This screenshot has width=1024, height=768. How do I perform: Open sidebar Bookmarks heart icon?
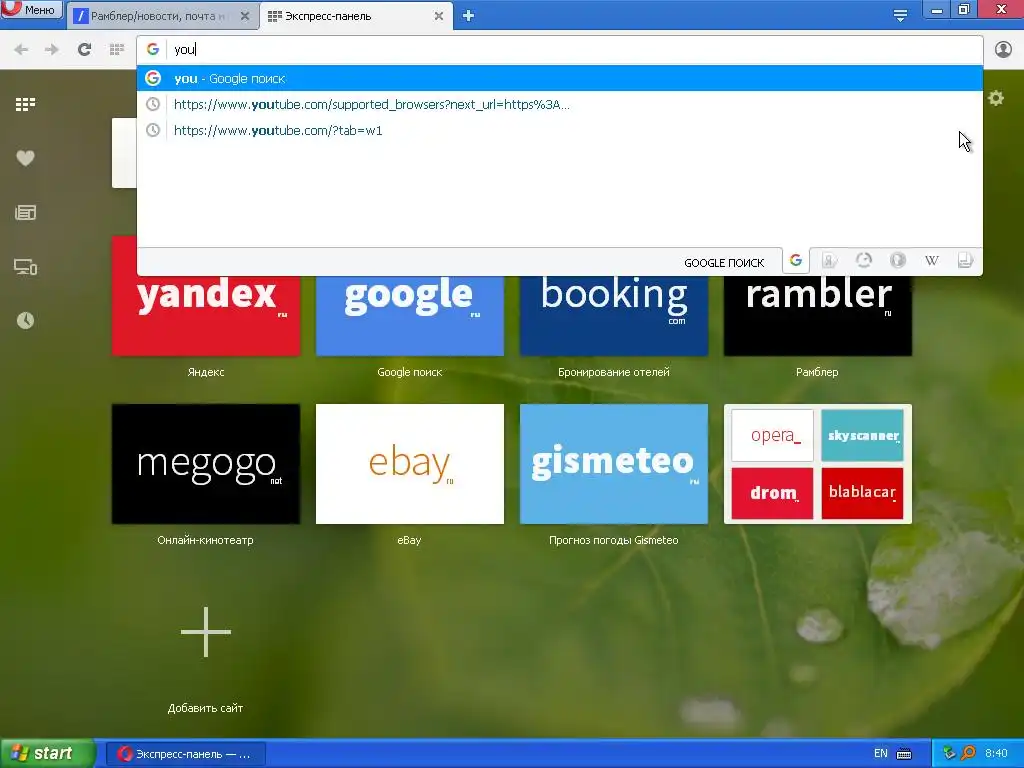(x=25, y=158)
